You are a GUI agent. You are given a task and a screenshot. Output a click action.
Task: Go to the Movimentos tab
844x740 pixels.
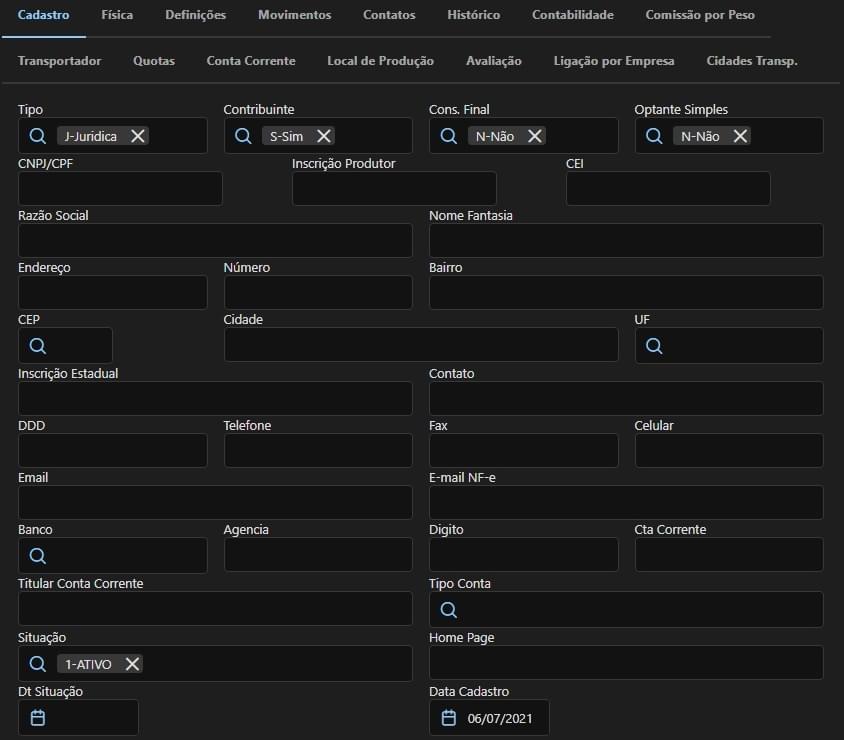point(294,15)
